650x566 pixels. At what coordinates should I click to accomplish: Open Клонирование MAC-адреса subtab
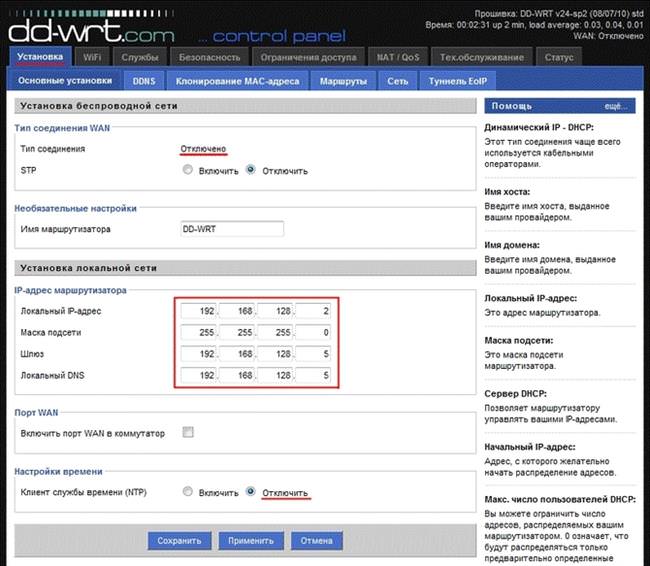(238, 81)
